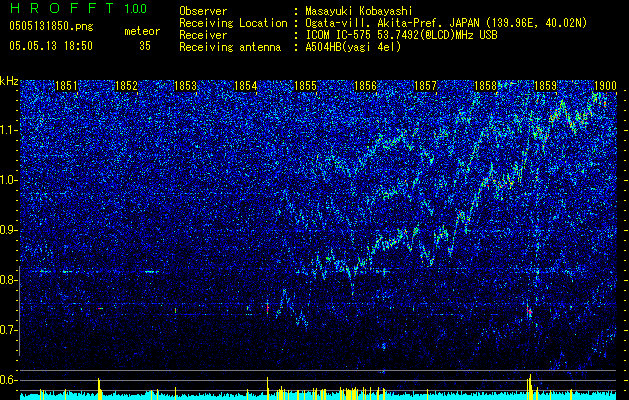Click the 'Receiving antenna' label

click(x=230, y=47)
